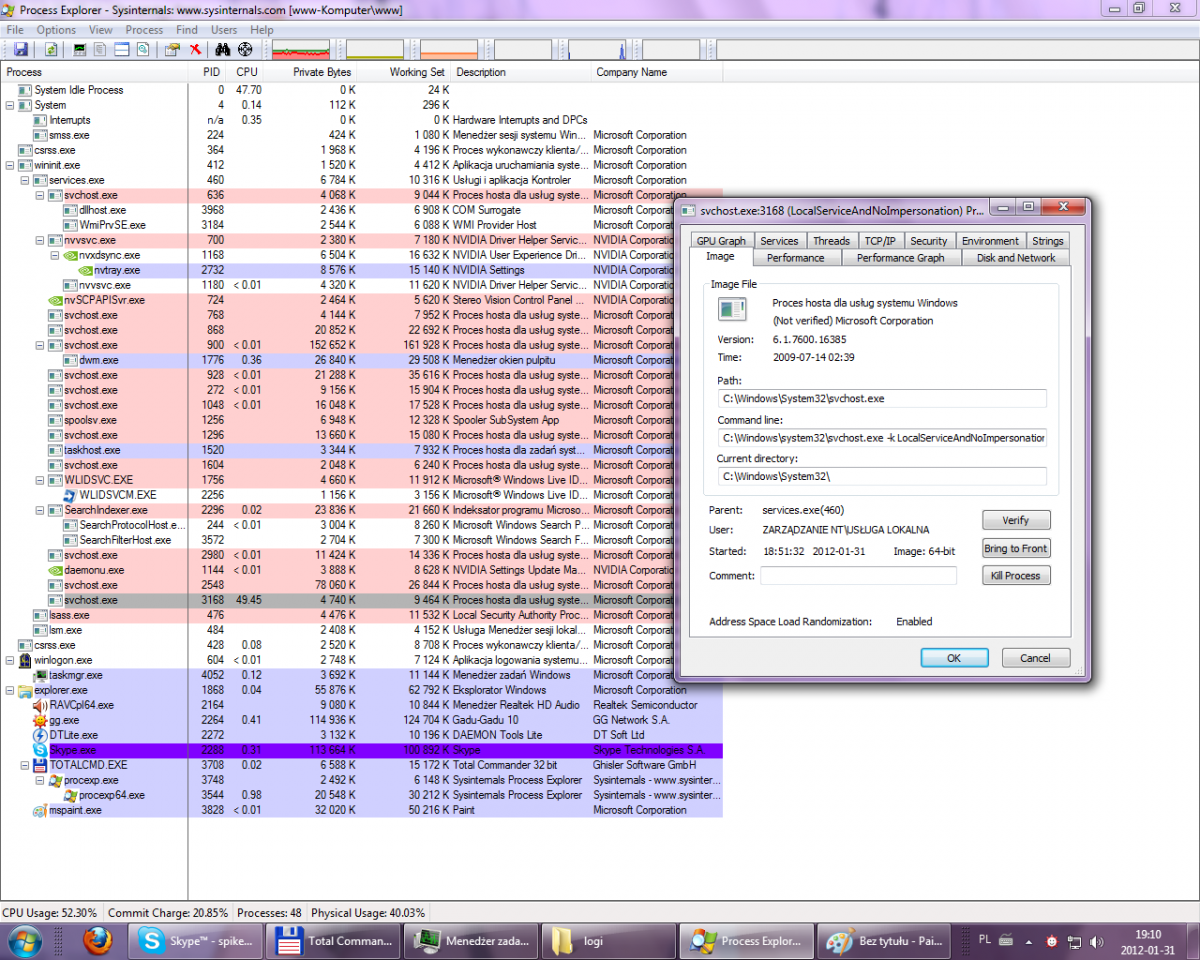
Task: Click the NVIDIA icon beside nvtray.exe
Action: (x=86, y=270)
